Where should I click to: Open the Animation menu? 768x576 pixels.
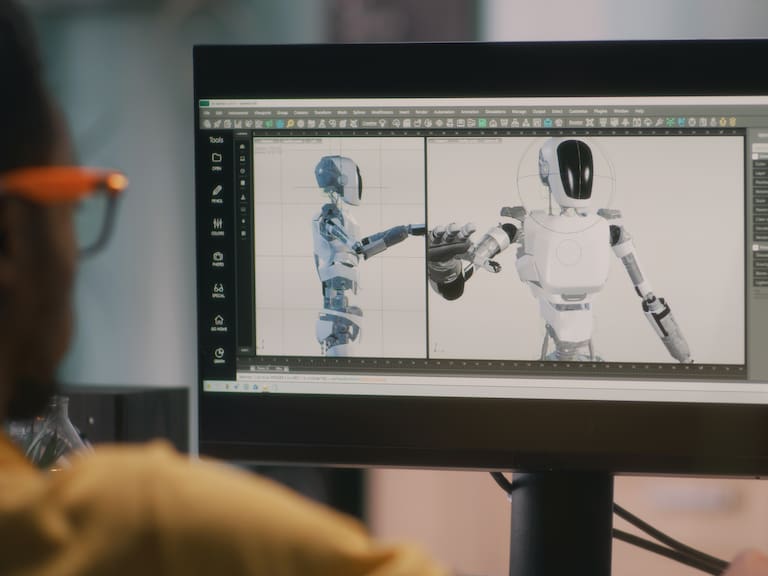[469, 112]
